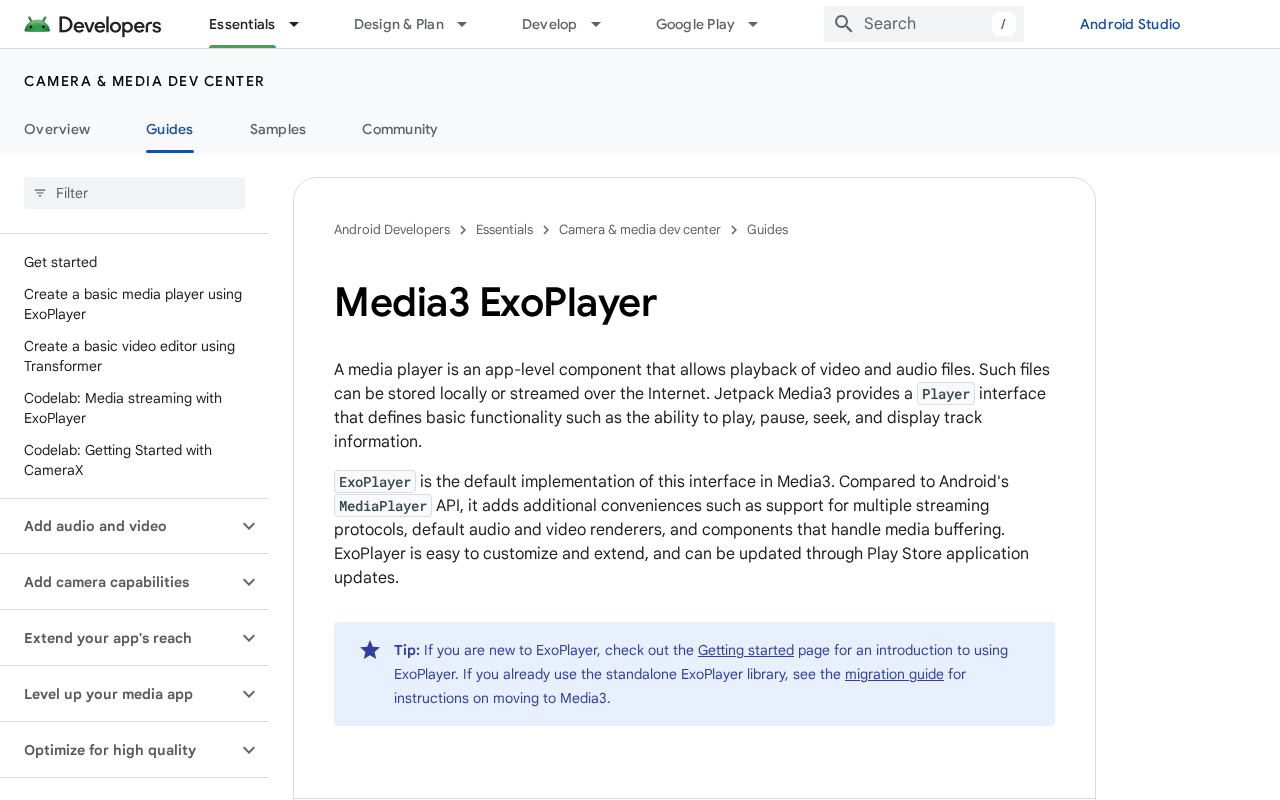Click the filter lines icon in sidebar
Viewport: 1280px width, 800px height.
pyautogui.click(x=40, y=193)
